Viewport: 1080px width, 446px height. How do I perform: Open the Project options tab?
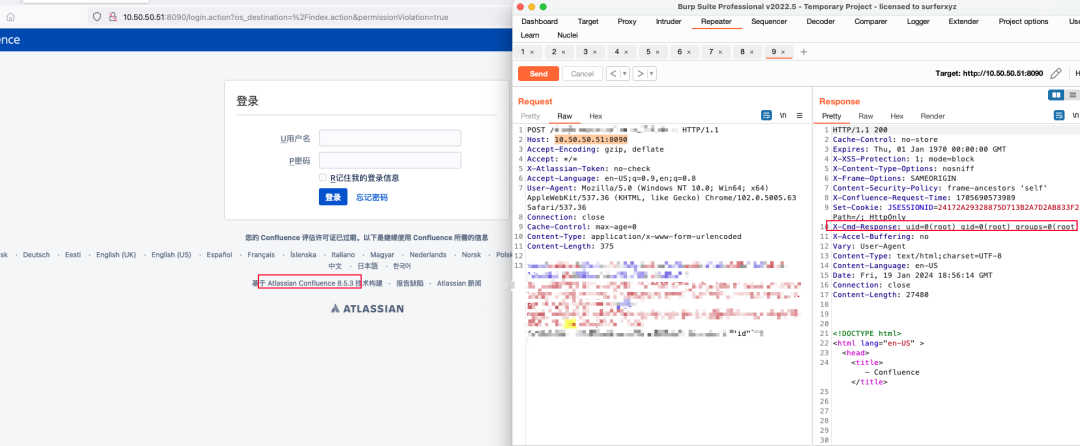coord(1023,21)
